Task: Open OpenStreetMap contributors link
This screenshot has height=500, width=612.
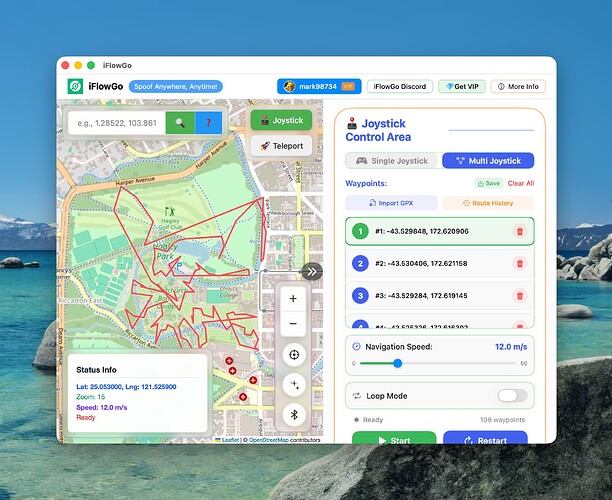Action: 269,440
